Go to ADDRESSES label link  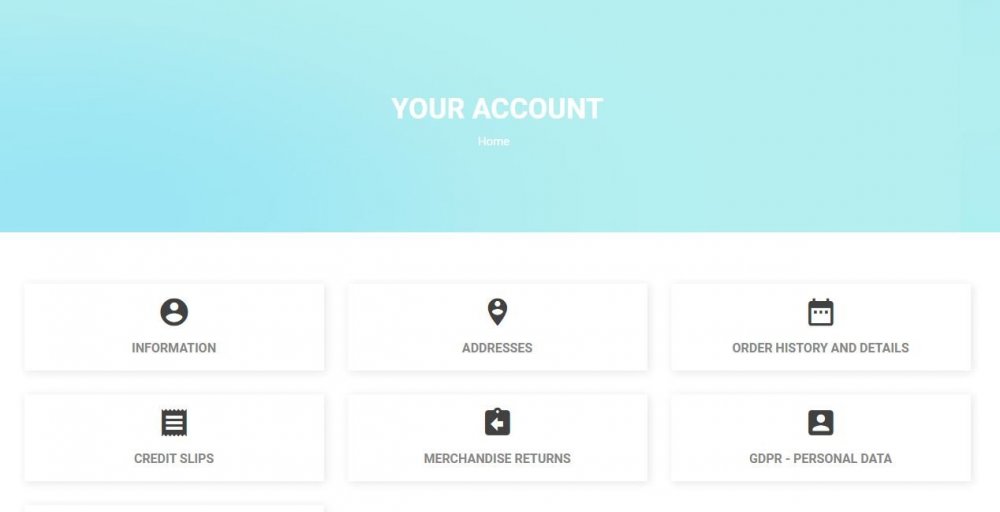click(497, 347)
